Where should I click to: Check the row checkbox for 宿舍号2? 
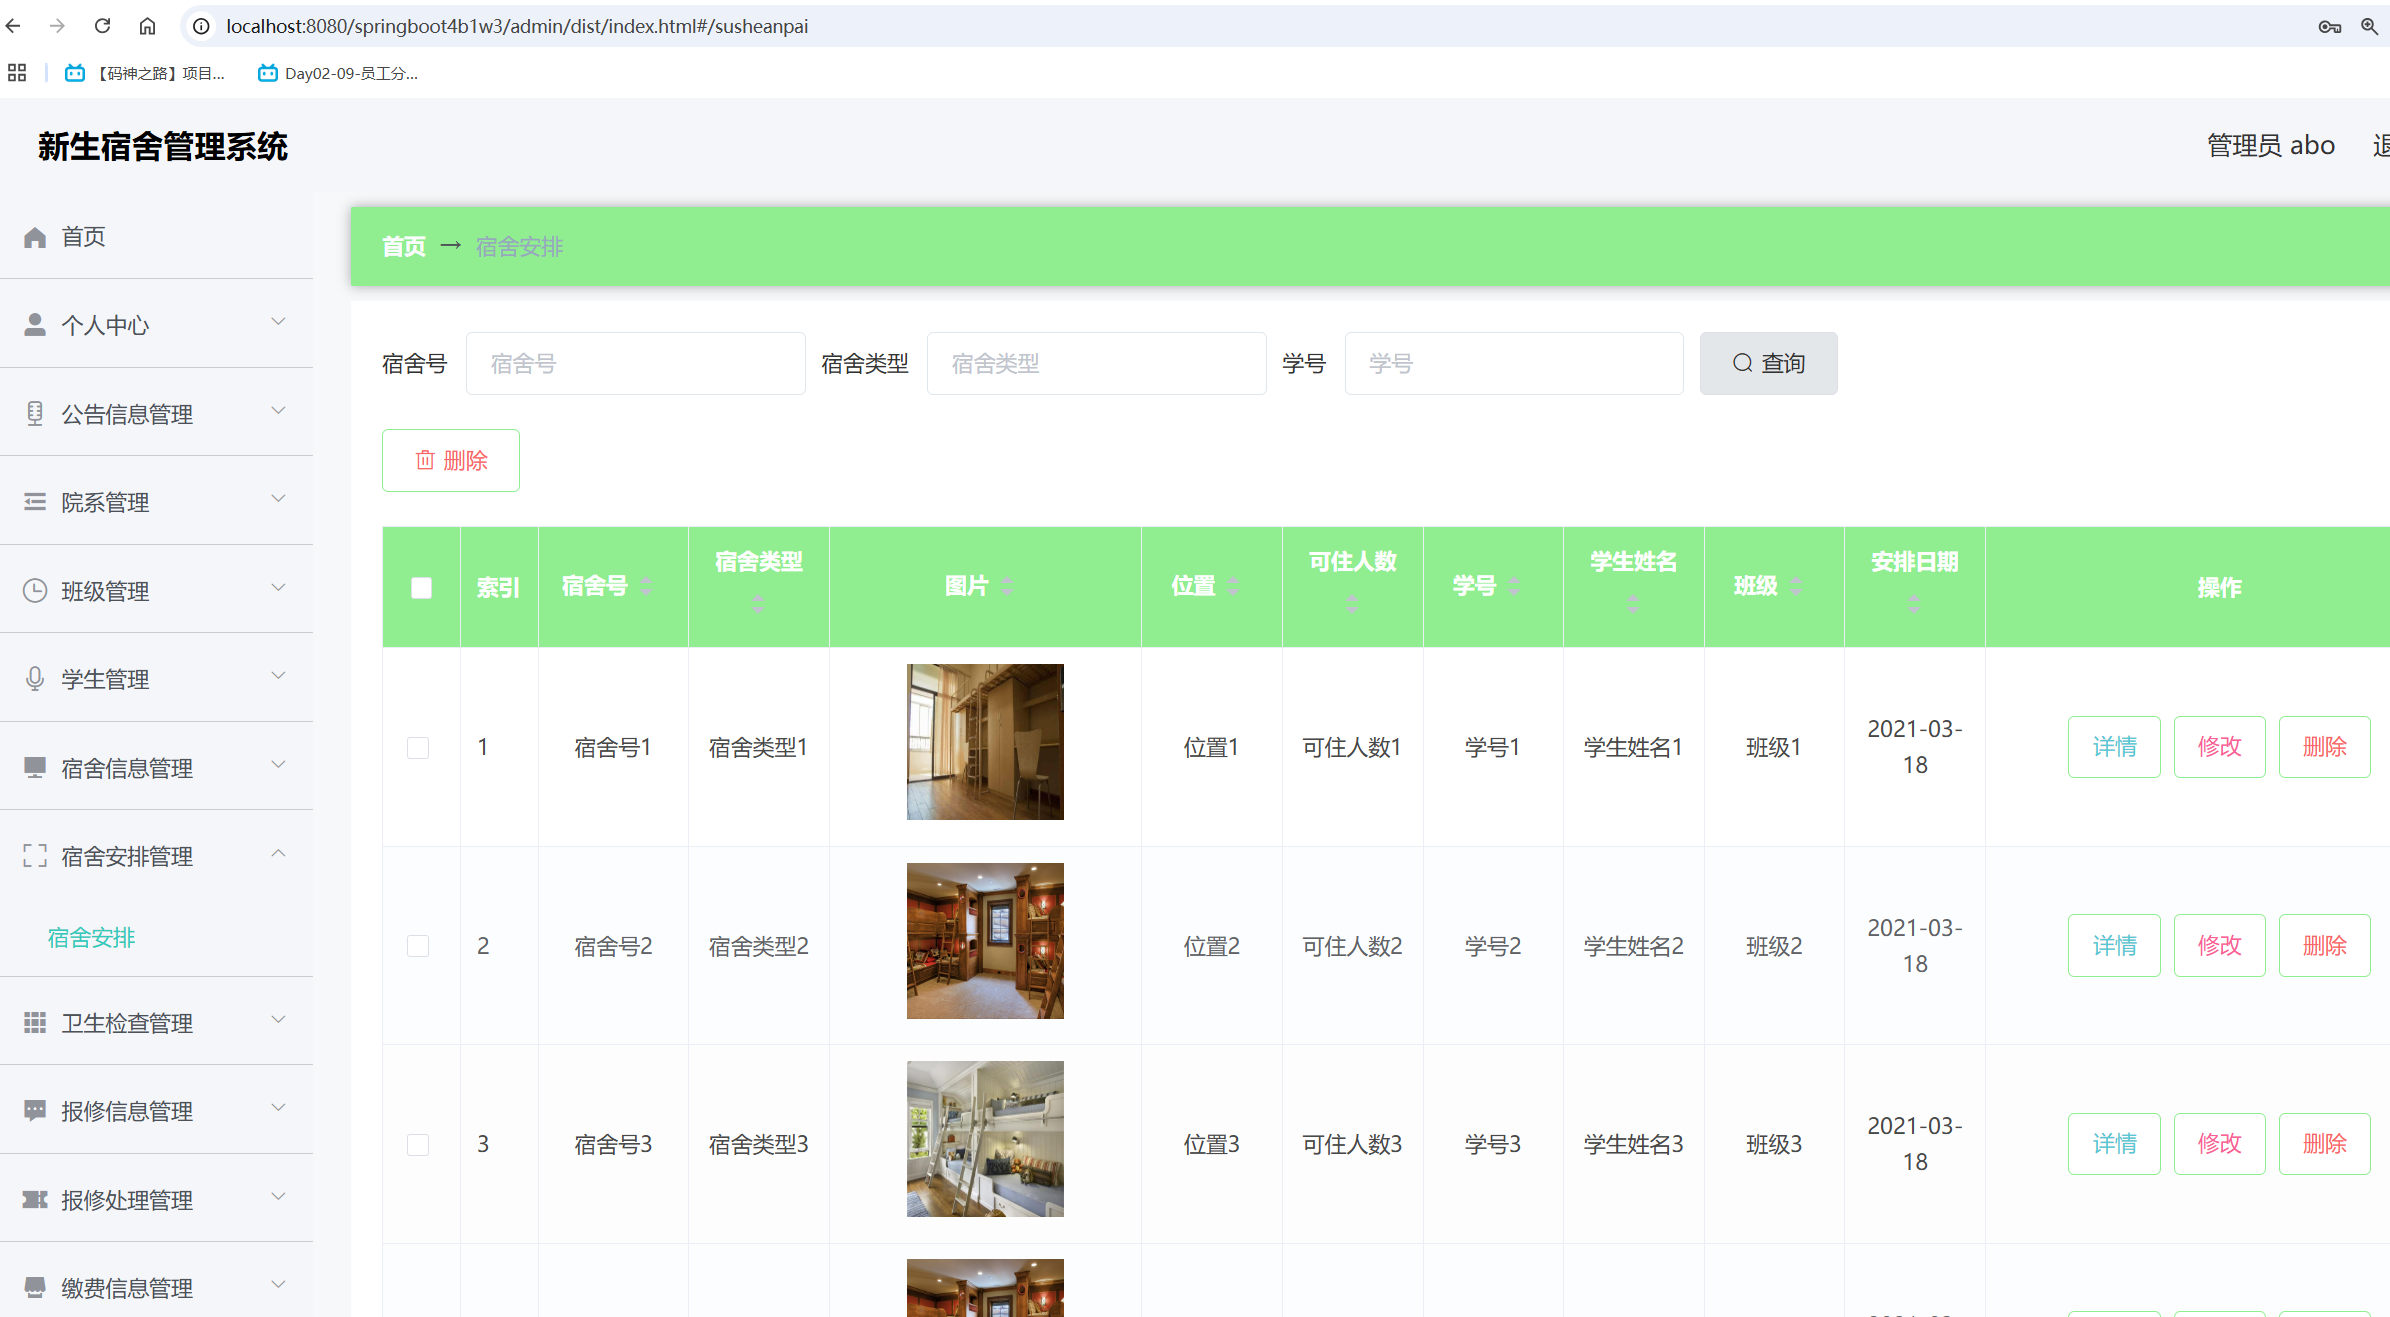[x=419, y=945]
